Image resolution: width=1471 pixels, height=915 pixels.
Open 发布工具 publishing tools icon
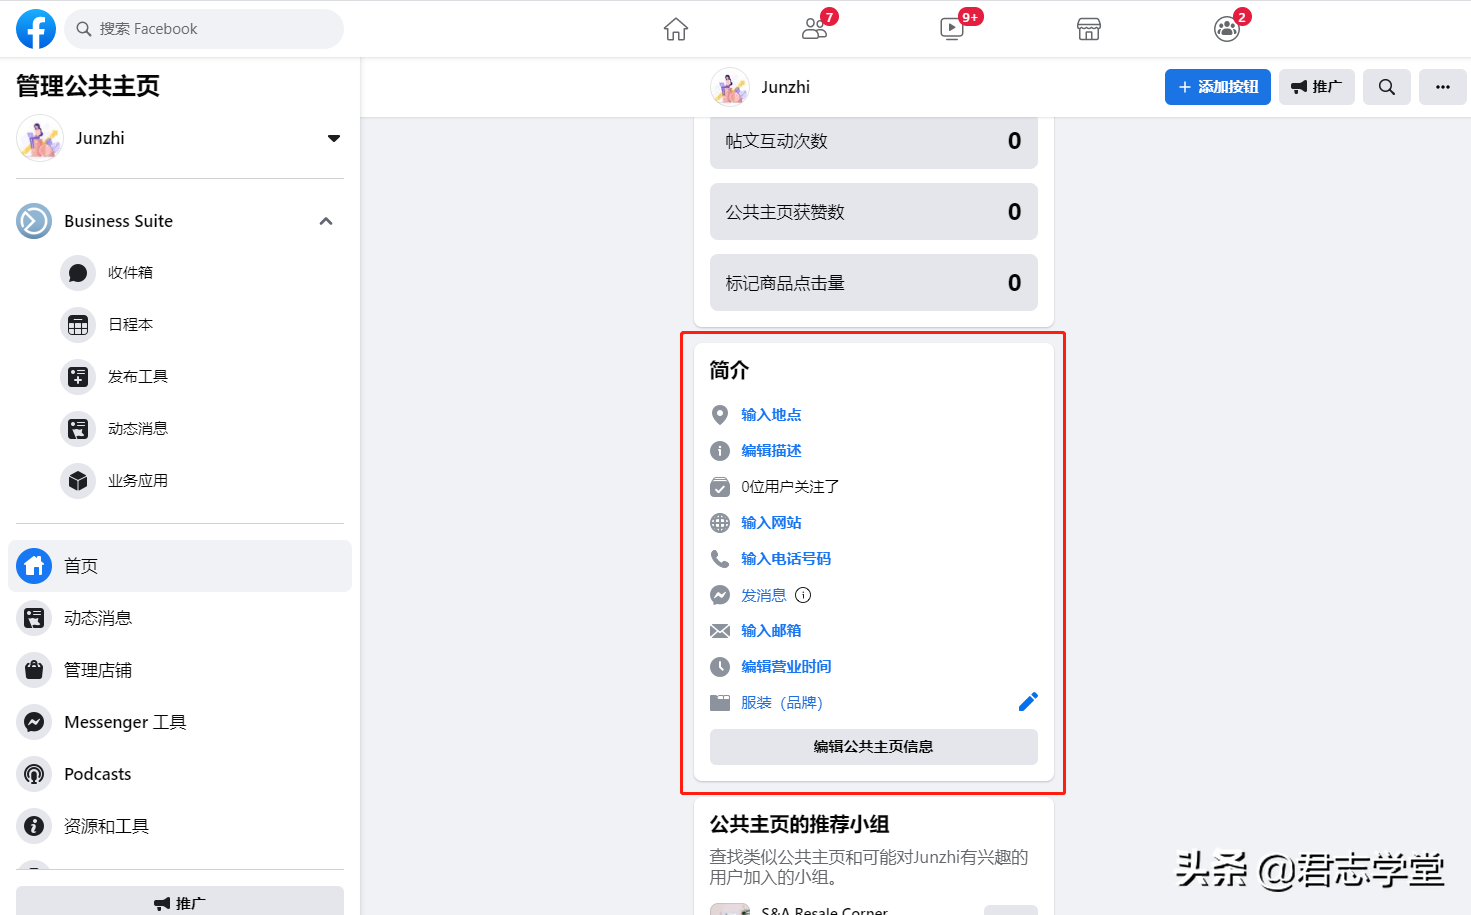(x=78, y=376)
